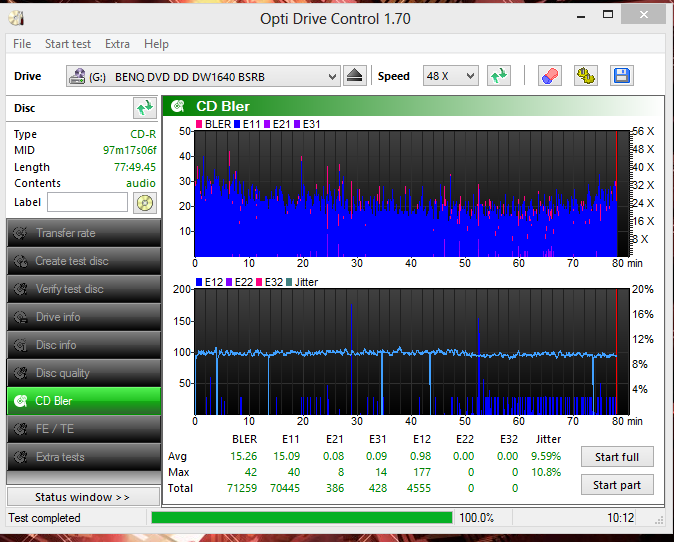Refresh the drive speed with the green arrows icon
The image size is (674, 542).
(499, 76)
